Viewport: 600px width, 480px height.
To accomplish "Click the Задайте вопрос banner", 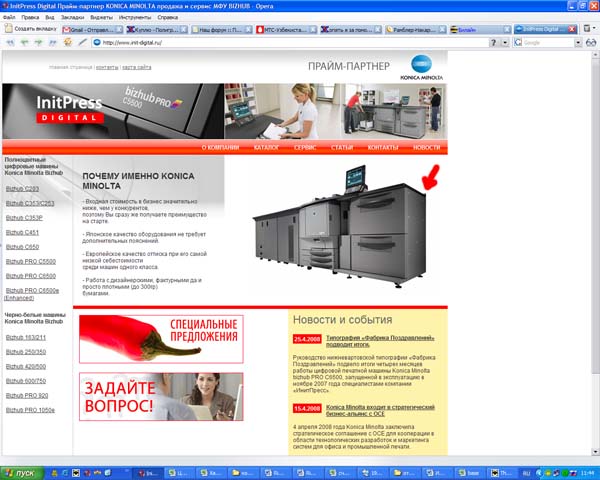I will [x=160, y=396].
